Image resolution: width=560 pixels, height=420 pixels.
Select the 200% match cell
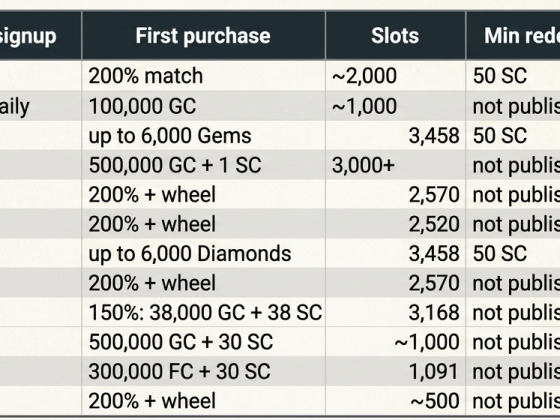coord(203,76)
